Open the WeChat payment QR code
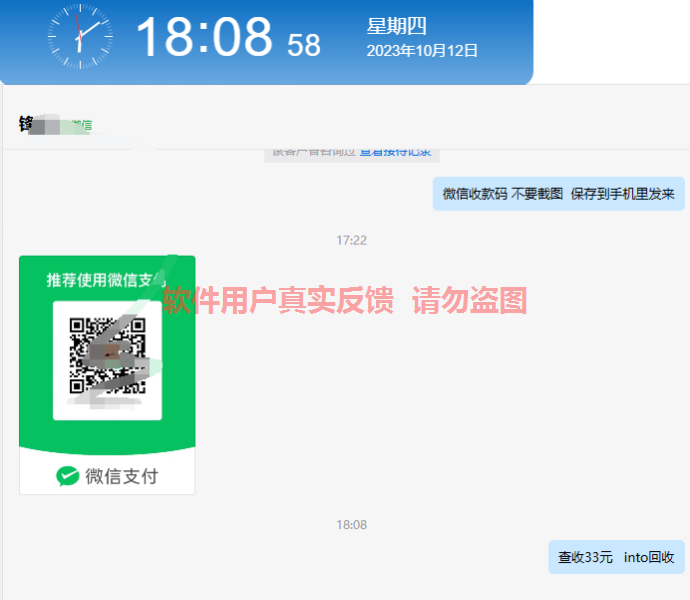 tap(107, 356)
